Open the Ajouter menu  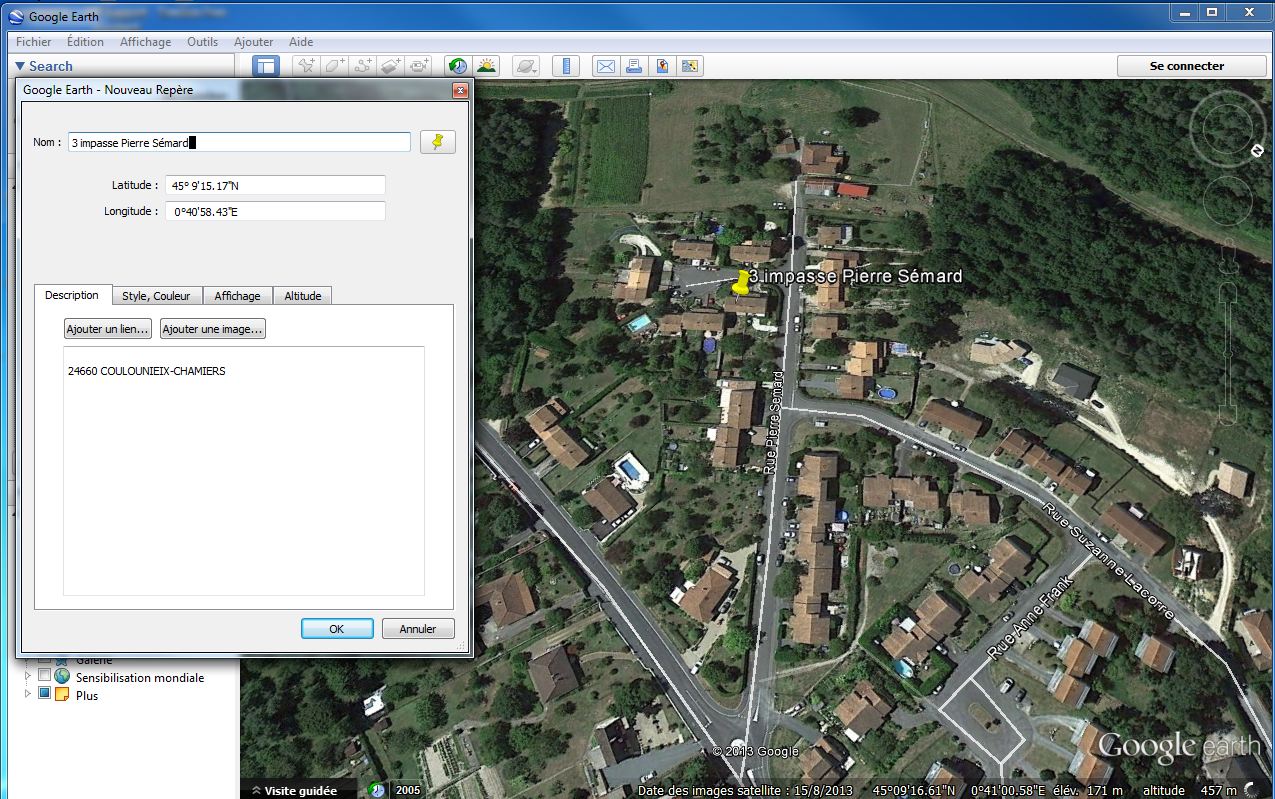[x=254, y=42]
